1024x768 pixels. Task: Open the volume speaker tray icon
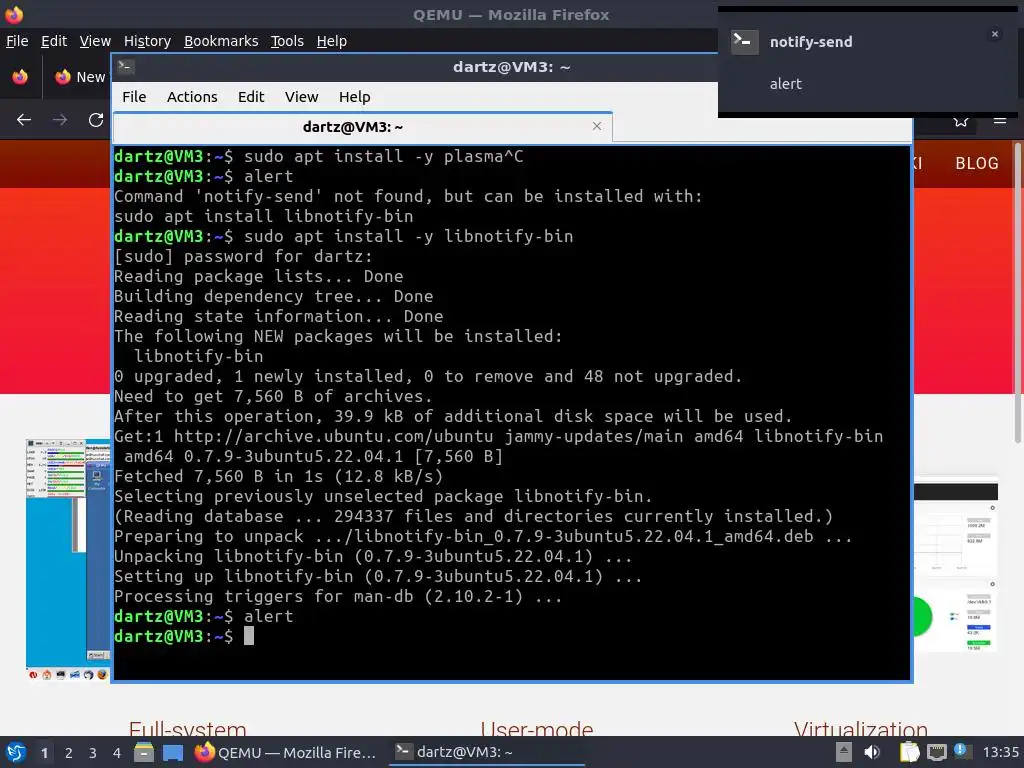click(872, 752)
